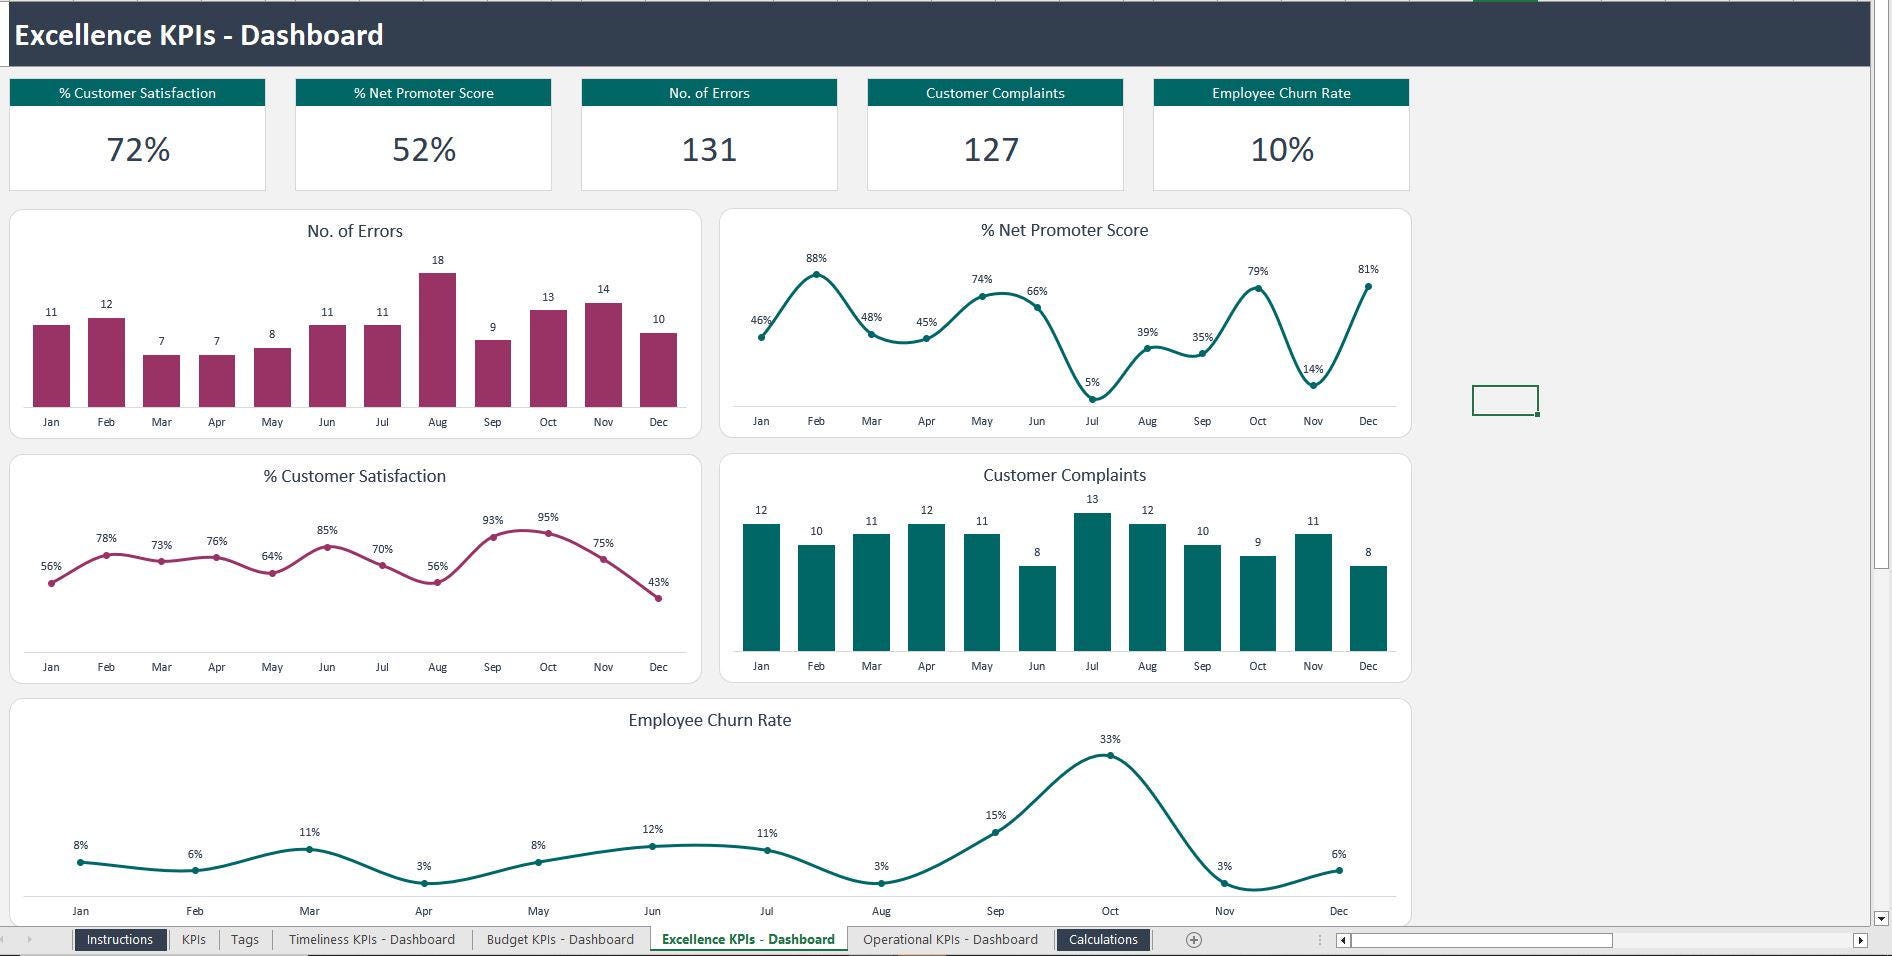The width and height of the screenshot is (1892, 956).
Task: Open the Timeliness KPIs - Dashboard sheet
Action: click(371, 939)
